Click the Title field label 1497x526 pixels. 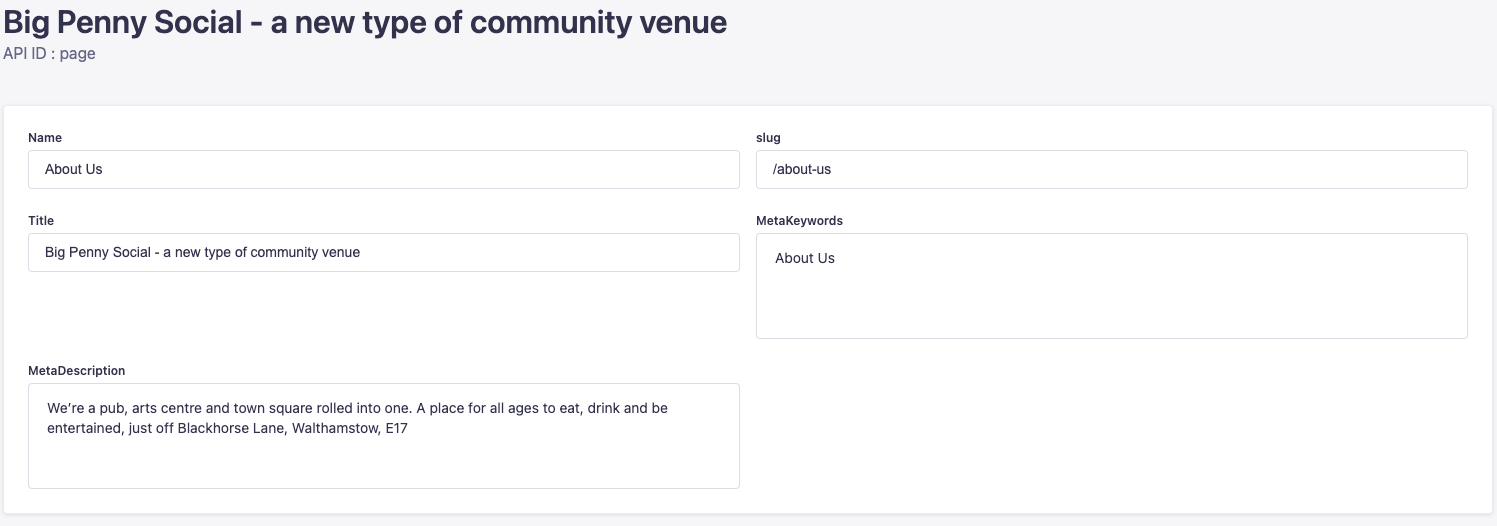click(x=41, y=220)
